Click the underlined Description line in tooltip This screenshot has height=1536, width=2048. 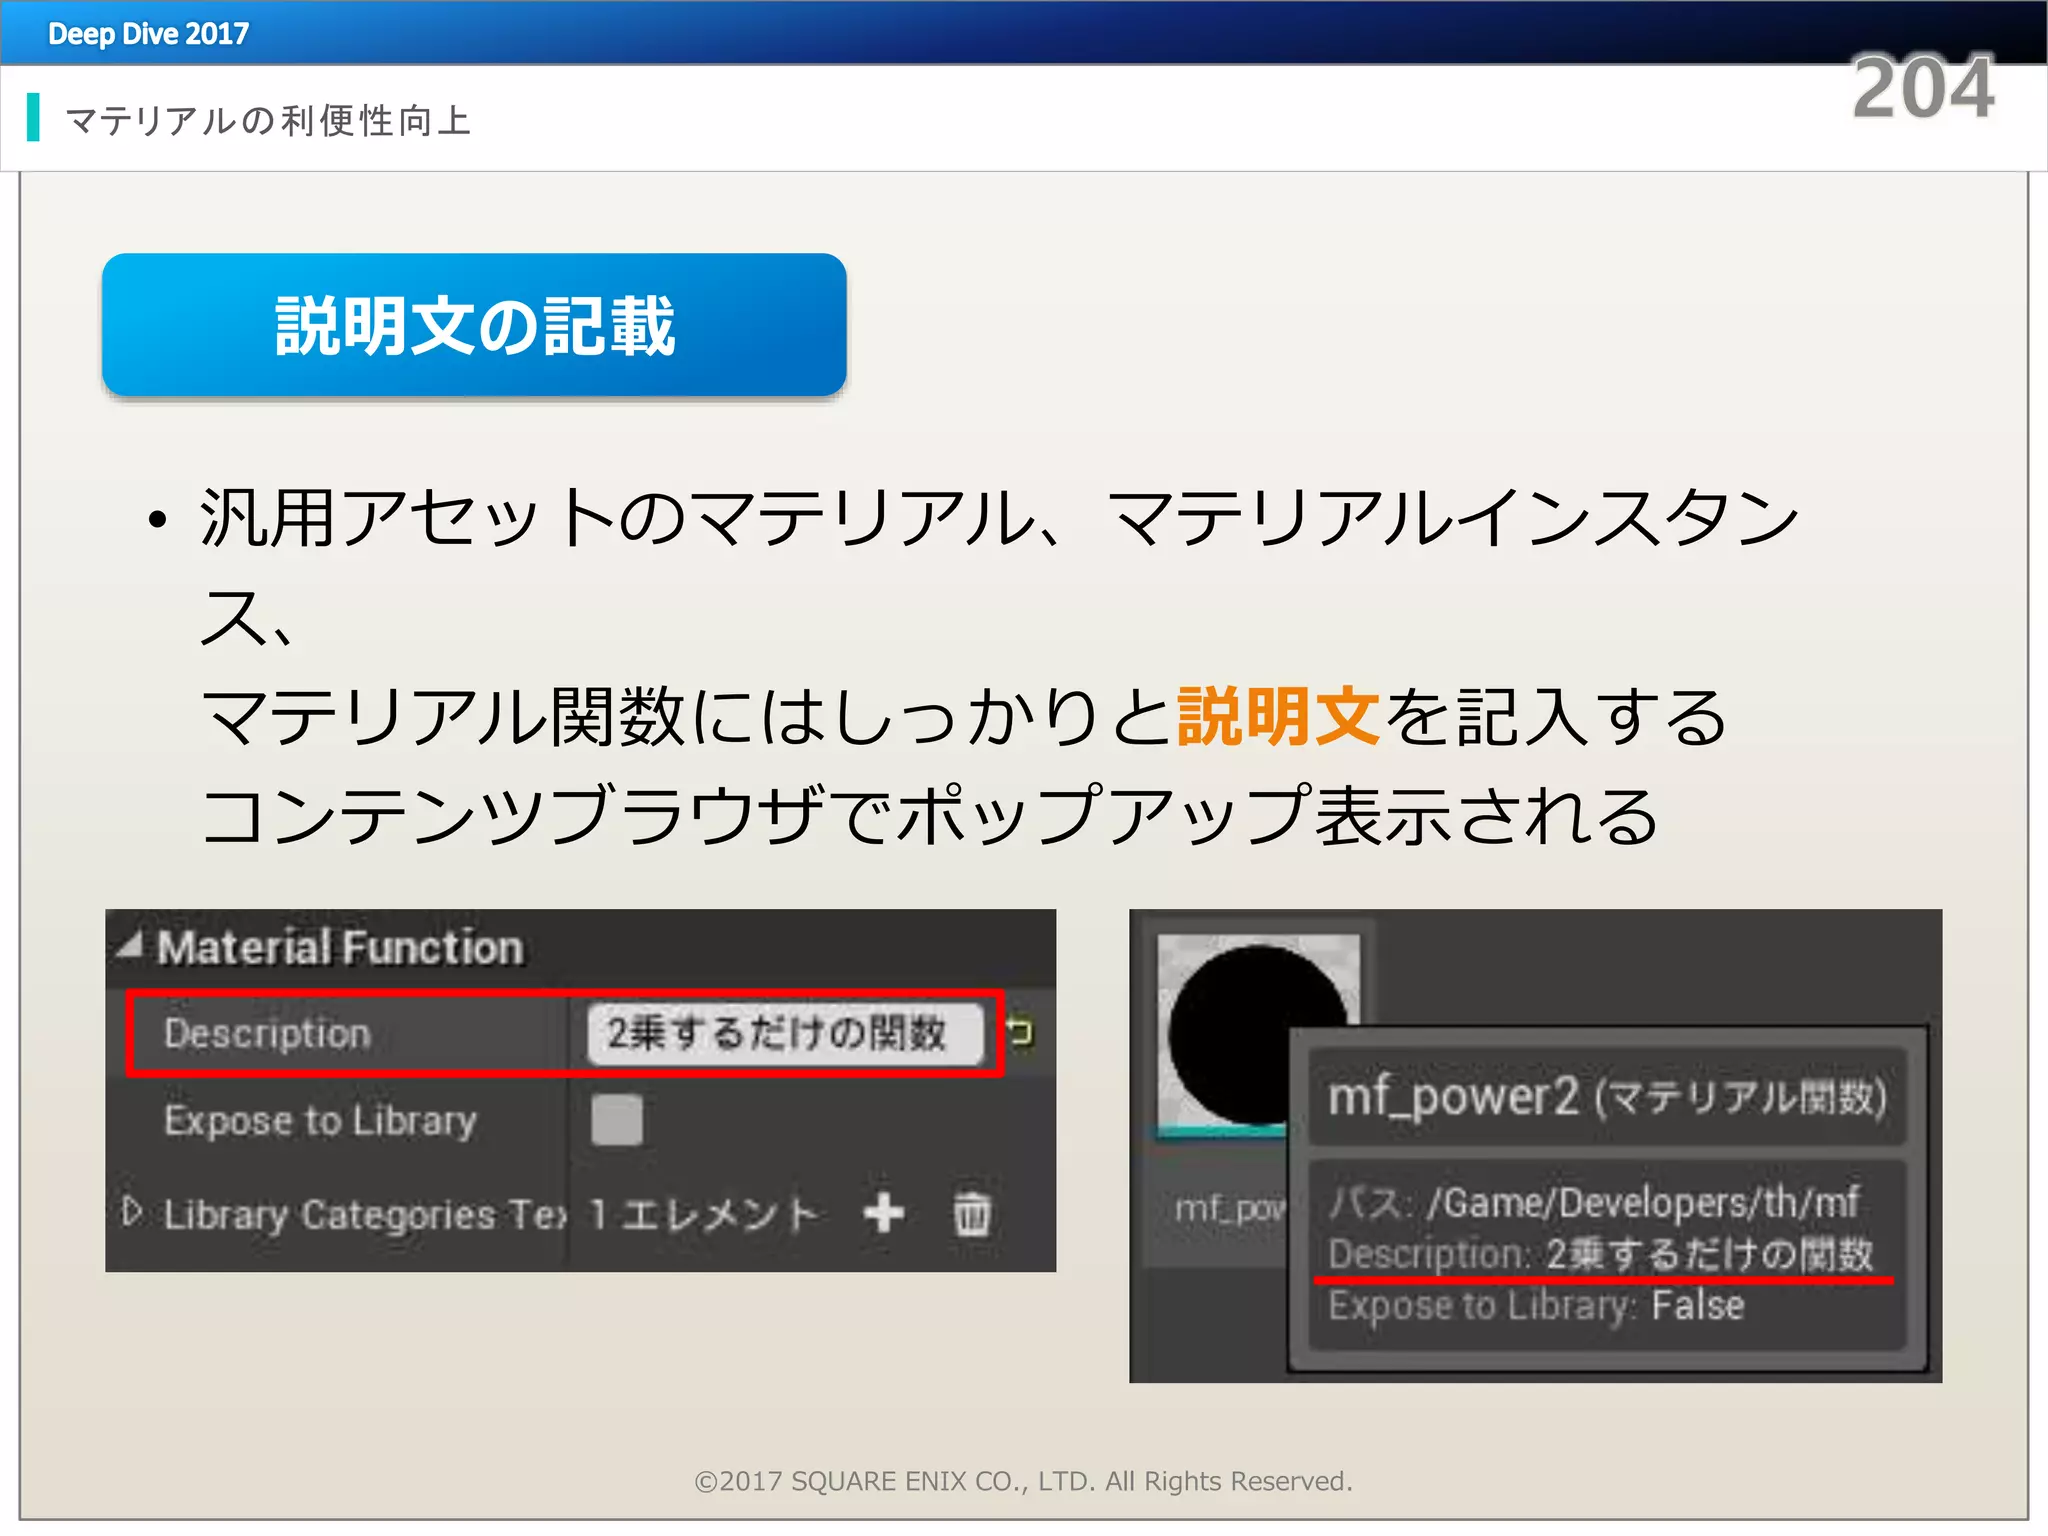[1600, 1254]
